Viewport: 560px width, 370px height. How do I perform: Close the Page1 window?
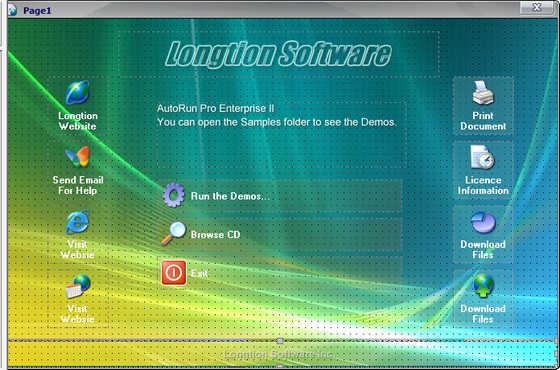click(536, 8)
